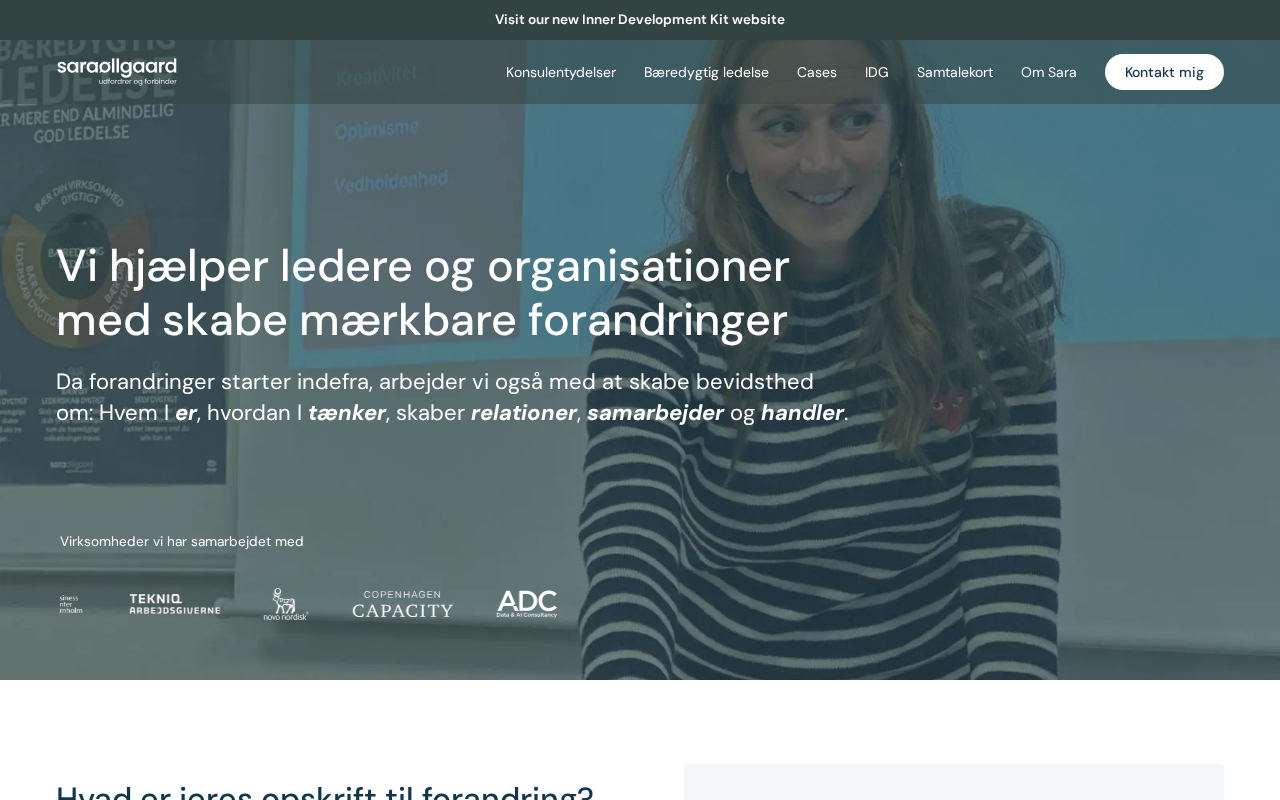Open the Konsulentydelser menu item

click(x=561, y=72)
